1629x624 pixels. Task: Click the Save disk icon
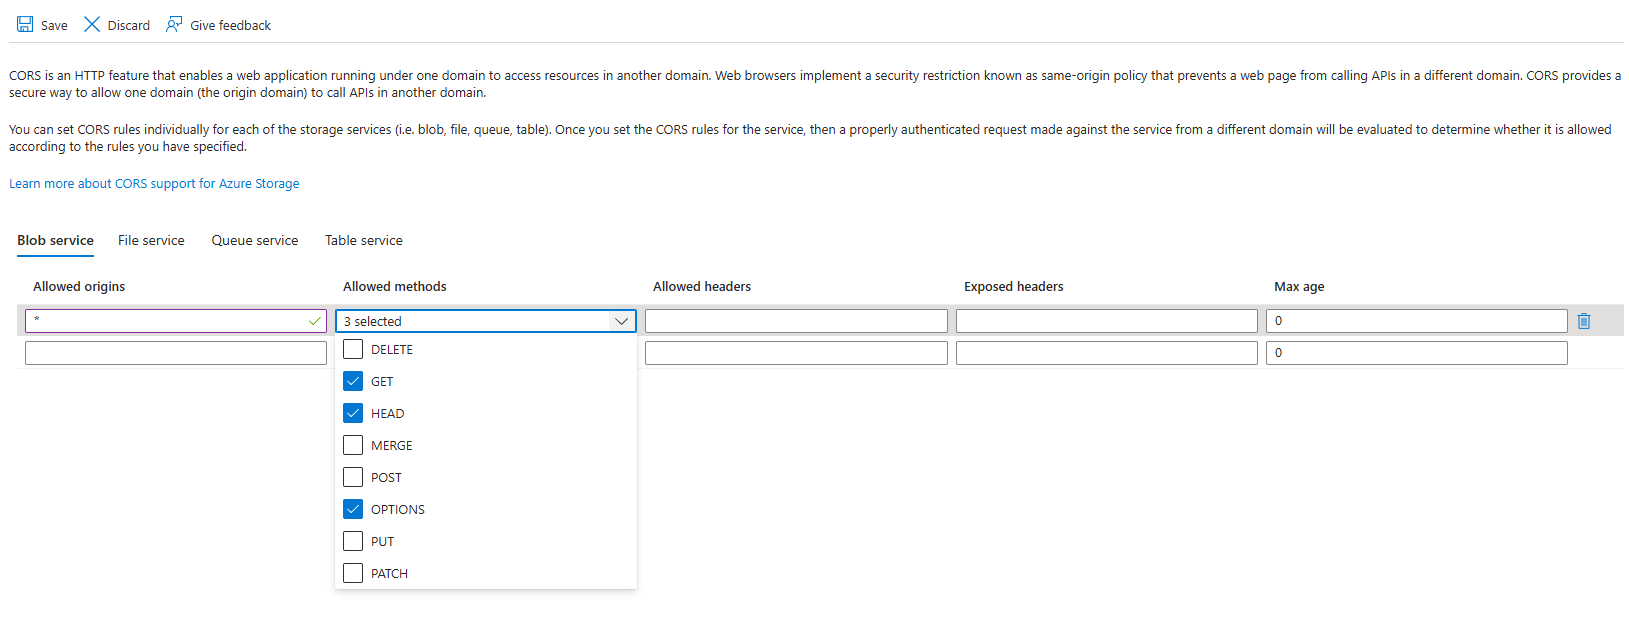coord(25,25)
